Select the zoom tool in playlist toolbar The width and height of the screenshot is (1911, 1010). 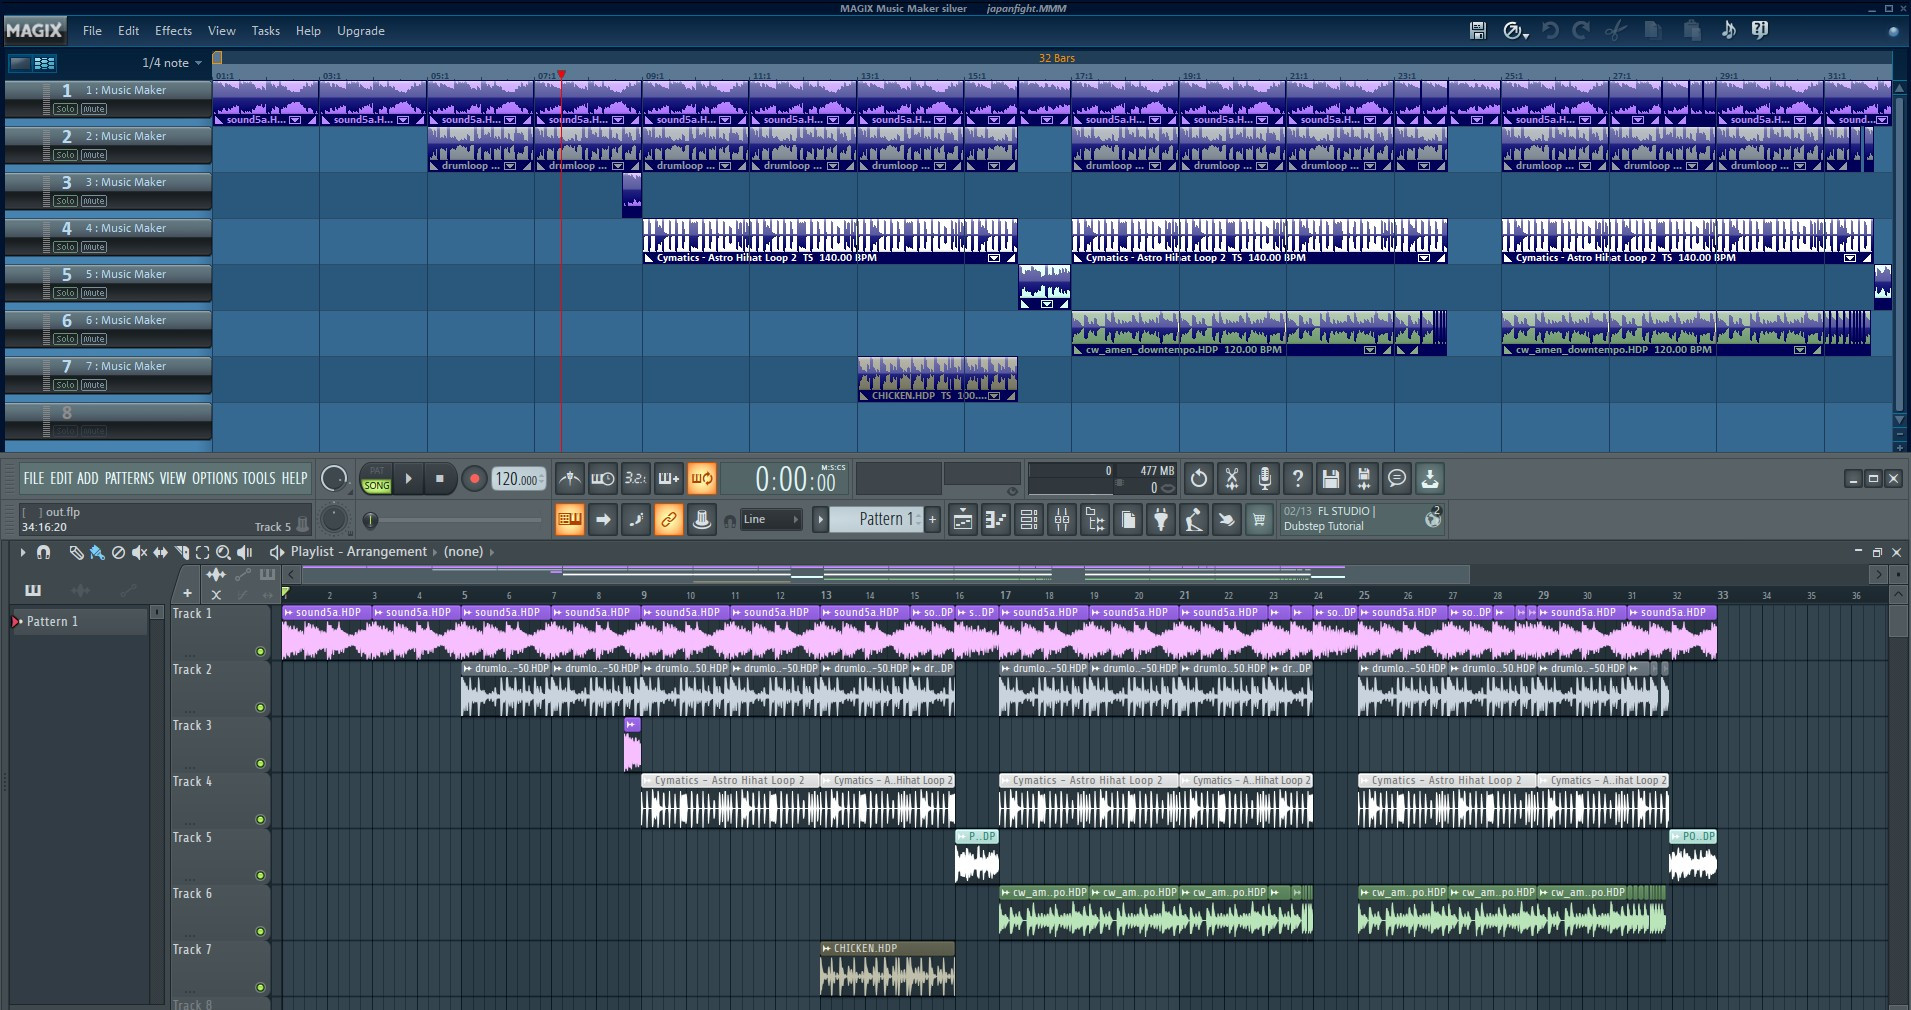223,552
